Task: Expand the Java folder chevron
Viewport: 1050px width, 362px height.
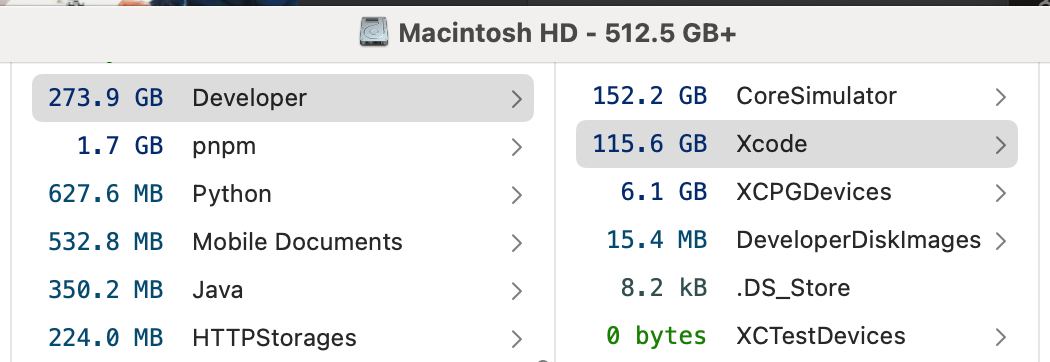Action: pyautogui.click(x=516, y=291)
